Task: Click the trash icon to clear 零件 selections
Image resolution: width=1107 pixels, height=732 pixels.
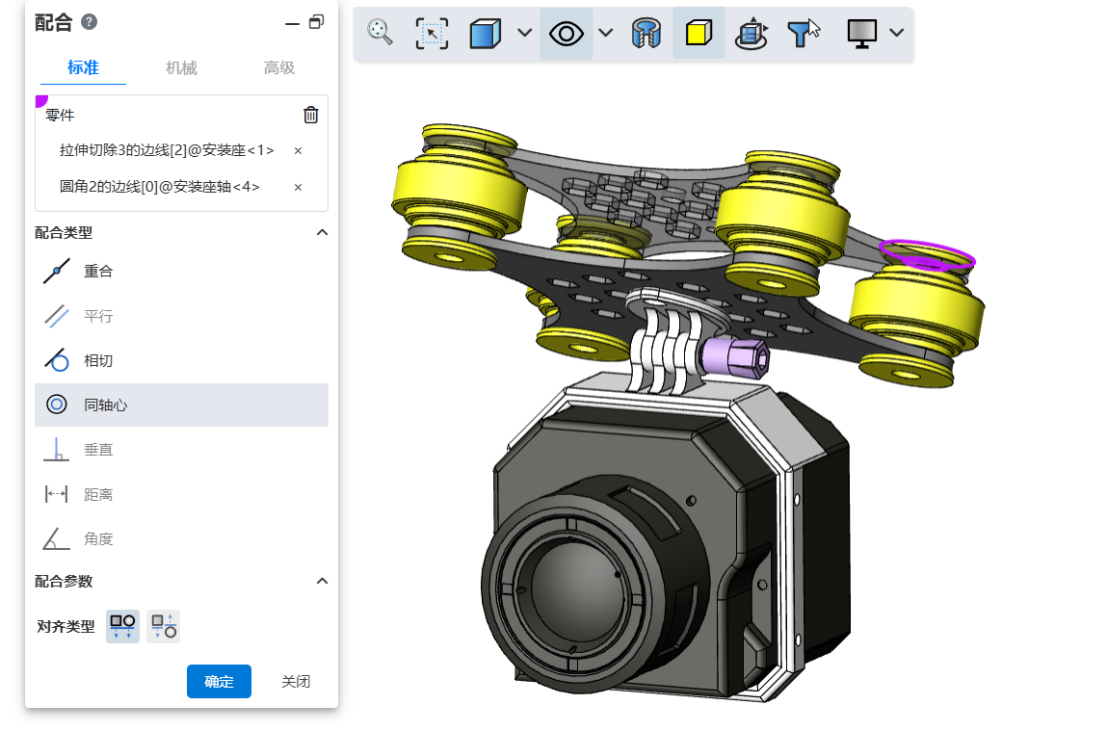Action: (311, 115)
